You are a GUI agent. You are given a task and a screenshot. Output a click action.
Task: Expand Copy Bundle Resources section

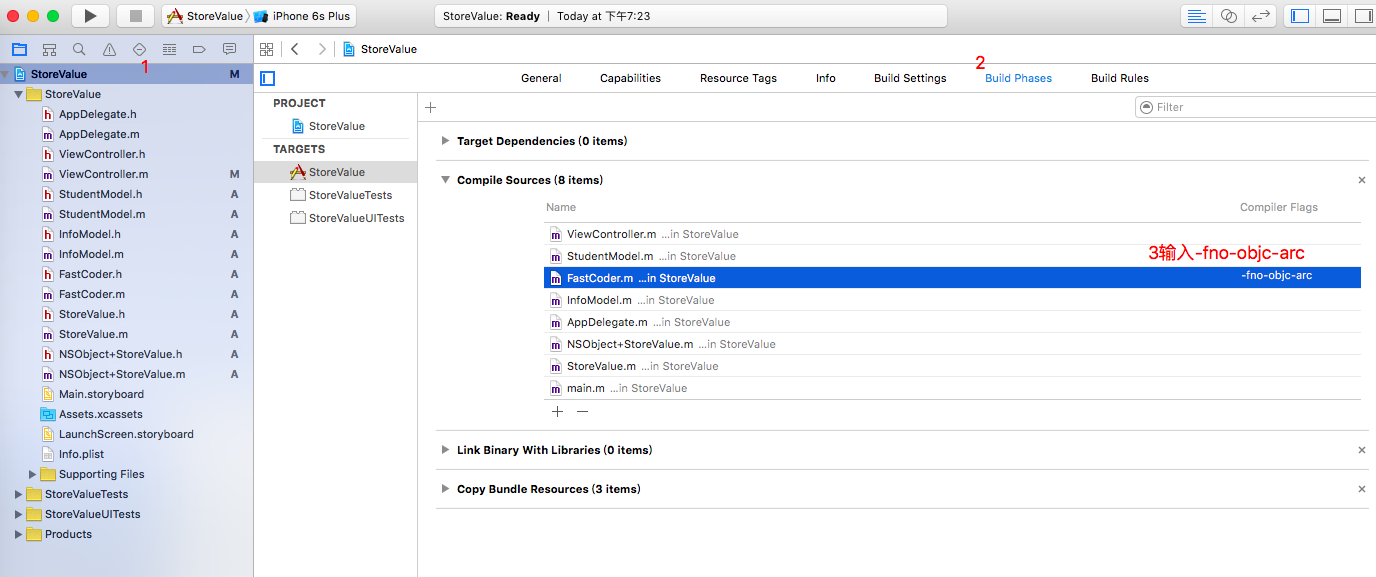point(445,489)
